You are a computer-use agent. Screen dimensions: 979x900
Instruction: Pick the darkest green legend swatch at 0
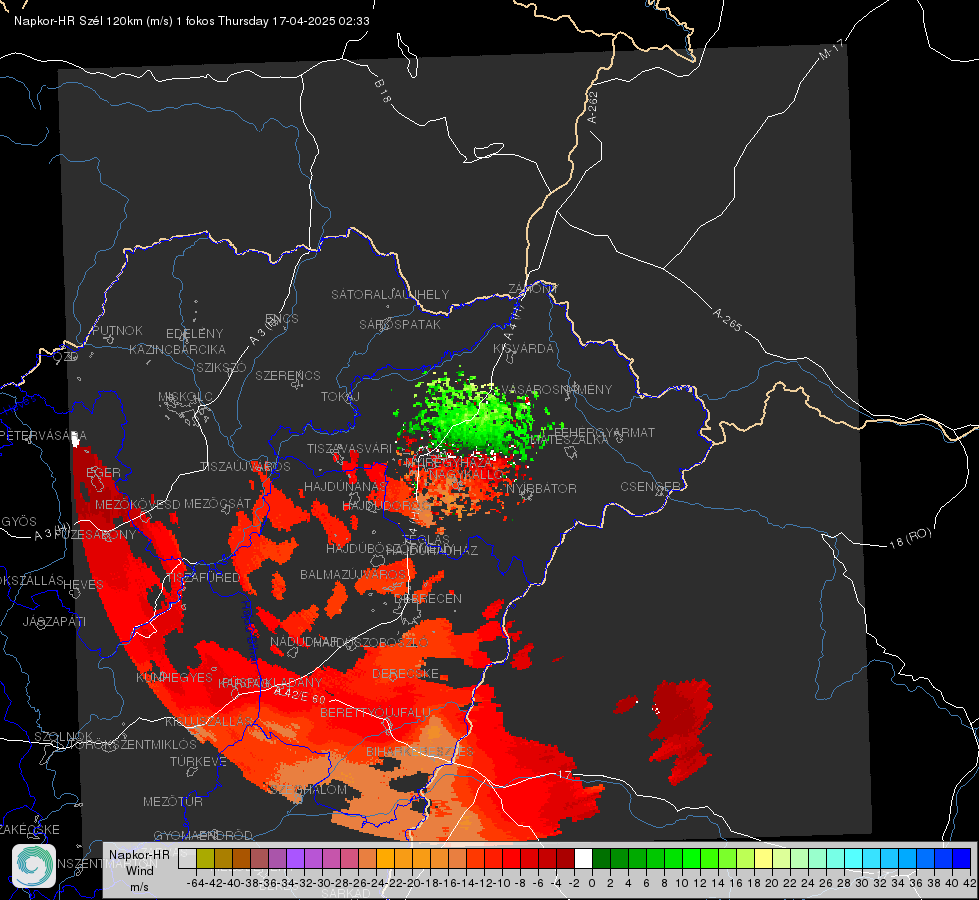601,858
